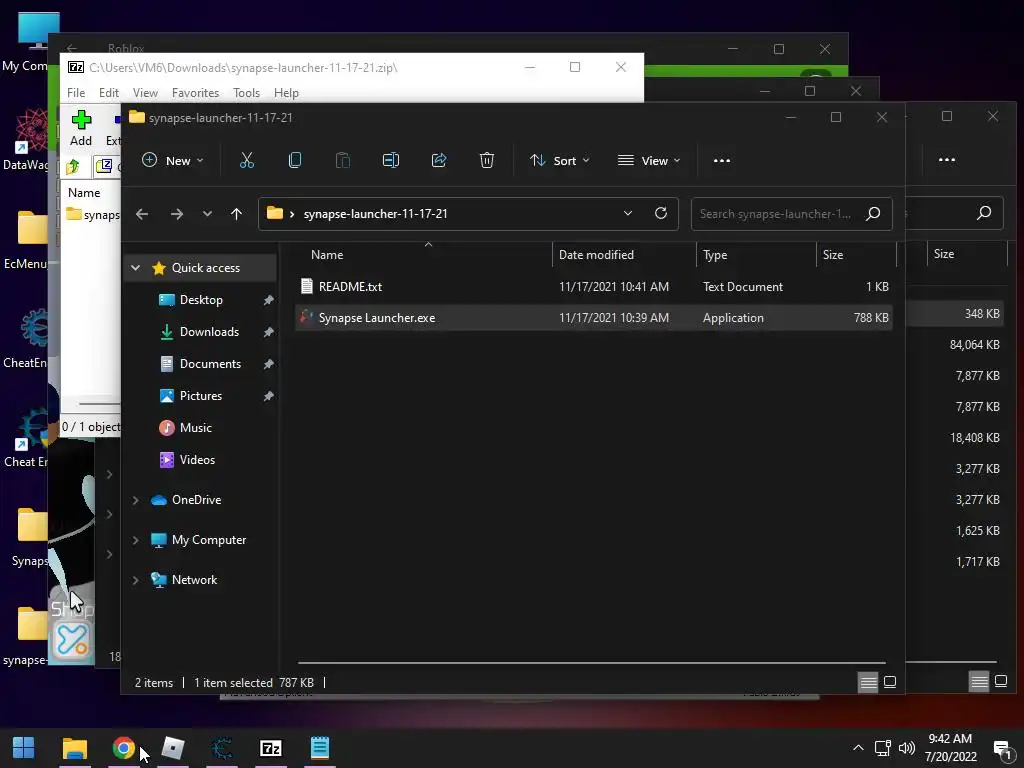Open the Edit menu in 7-Zip
The width and height of the screenshot is (1024, 768).
pos(108,93)
